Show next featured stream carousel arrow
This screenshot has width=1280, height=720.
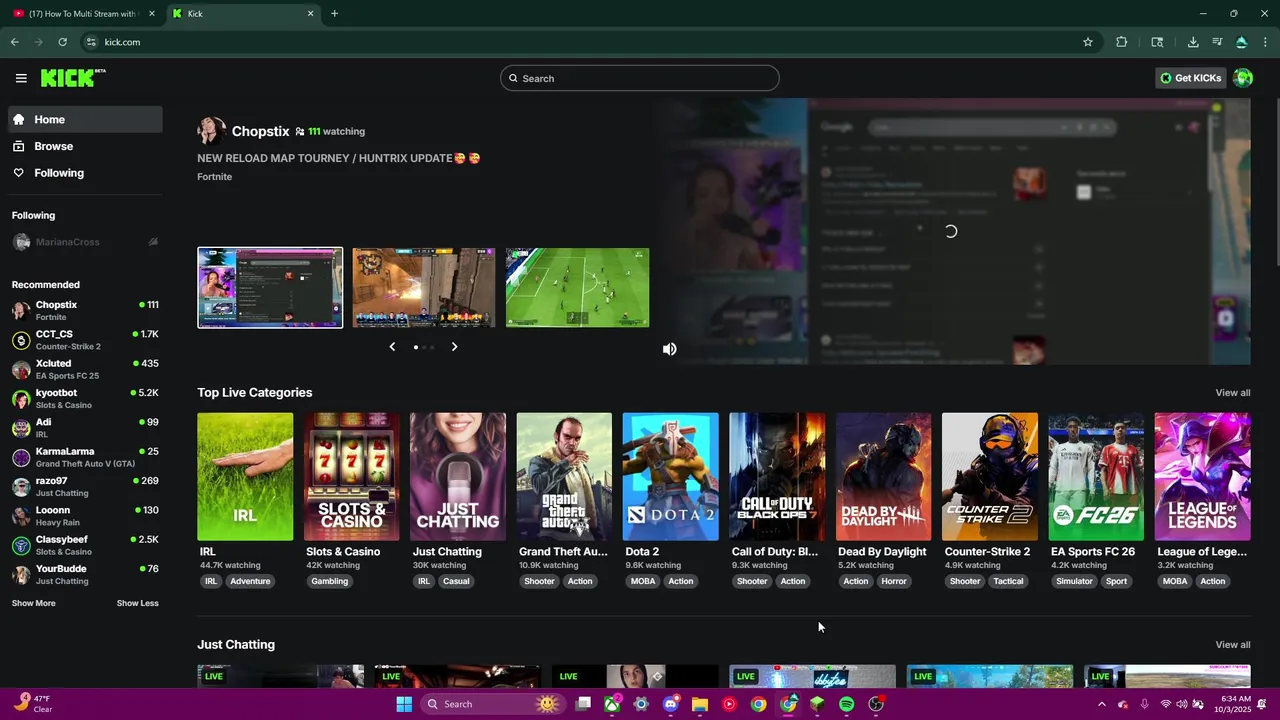pyautogui.click(x=454, y=347)
